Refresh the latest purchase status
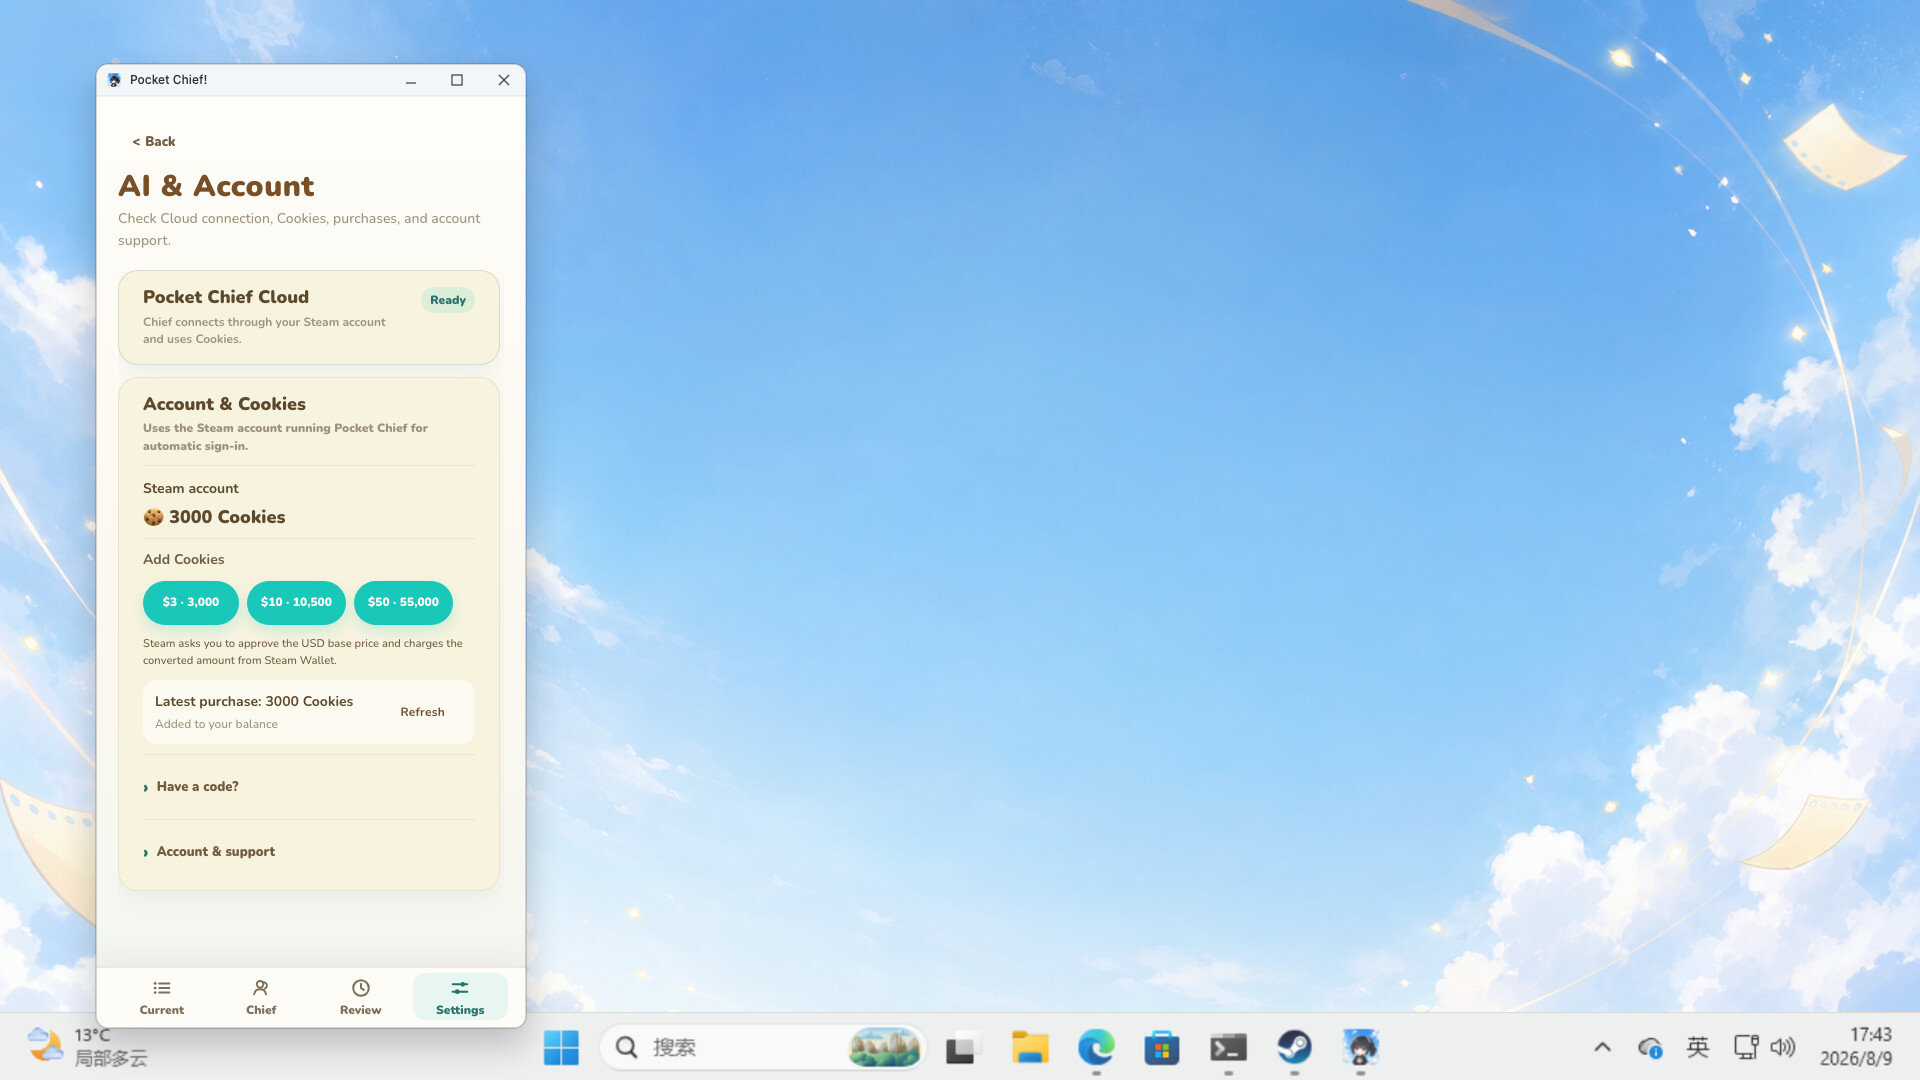This screenshot has height=1080, width=1920. pyautogui.click(x=422, y=712)
